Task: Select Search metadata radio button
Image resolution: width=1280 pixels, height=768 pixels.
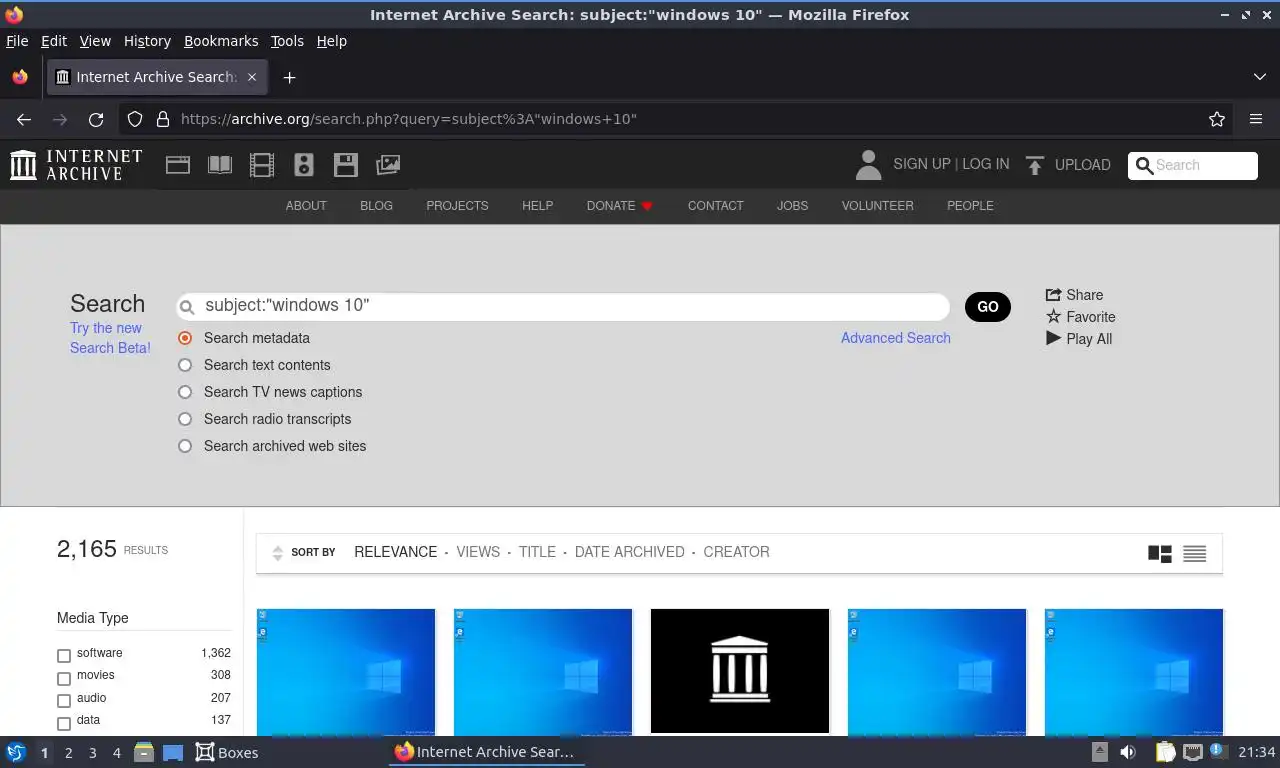Action: [x=185, y=338]
